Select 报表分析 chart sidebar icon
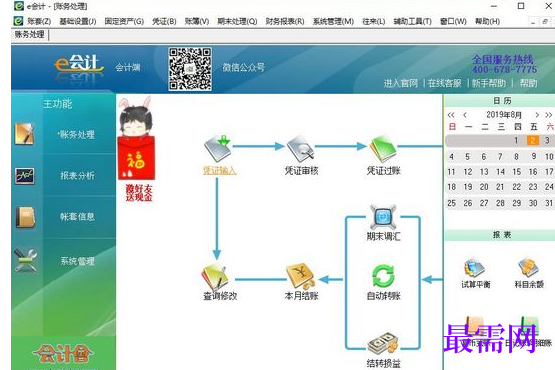 (x=24, y=176)
